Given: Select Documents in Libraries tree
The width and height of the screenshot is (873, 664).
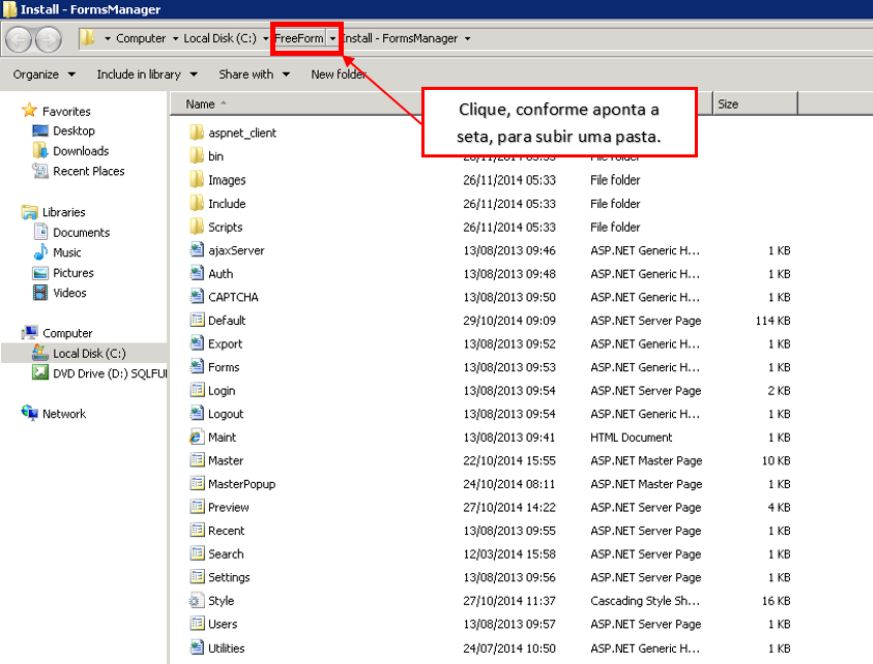Looking at the screenshot, I should coord(81,232).
